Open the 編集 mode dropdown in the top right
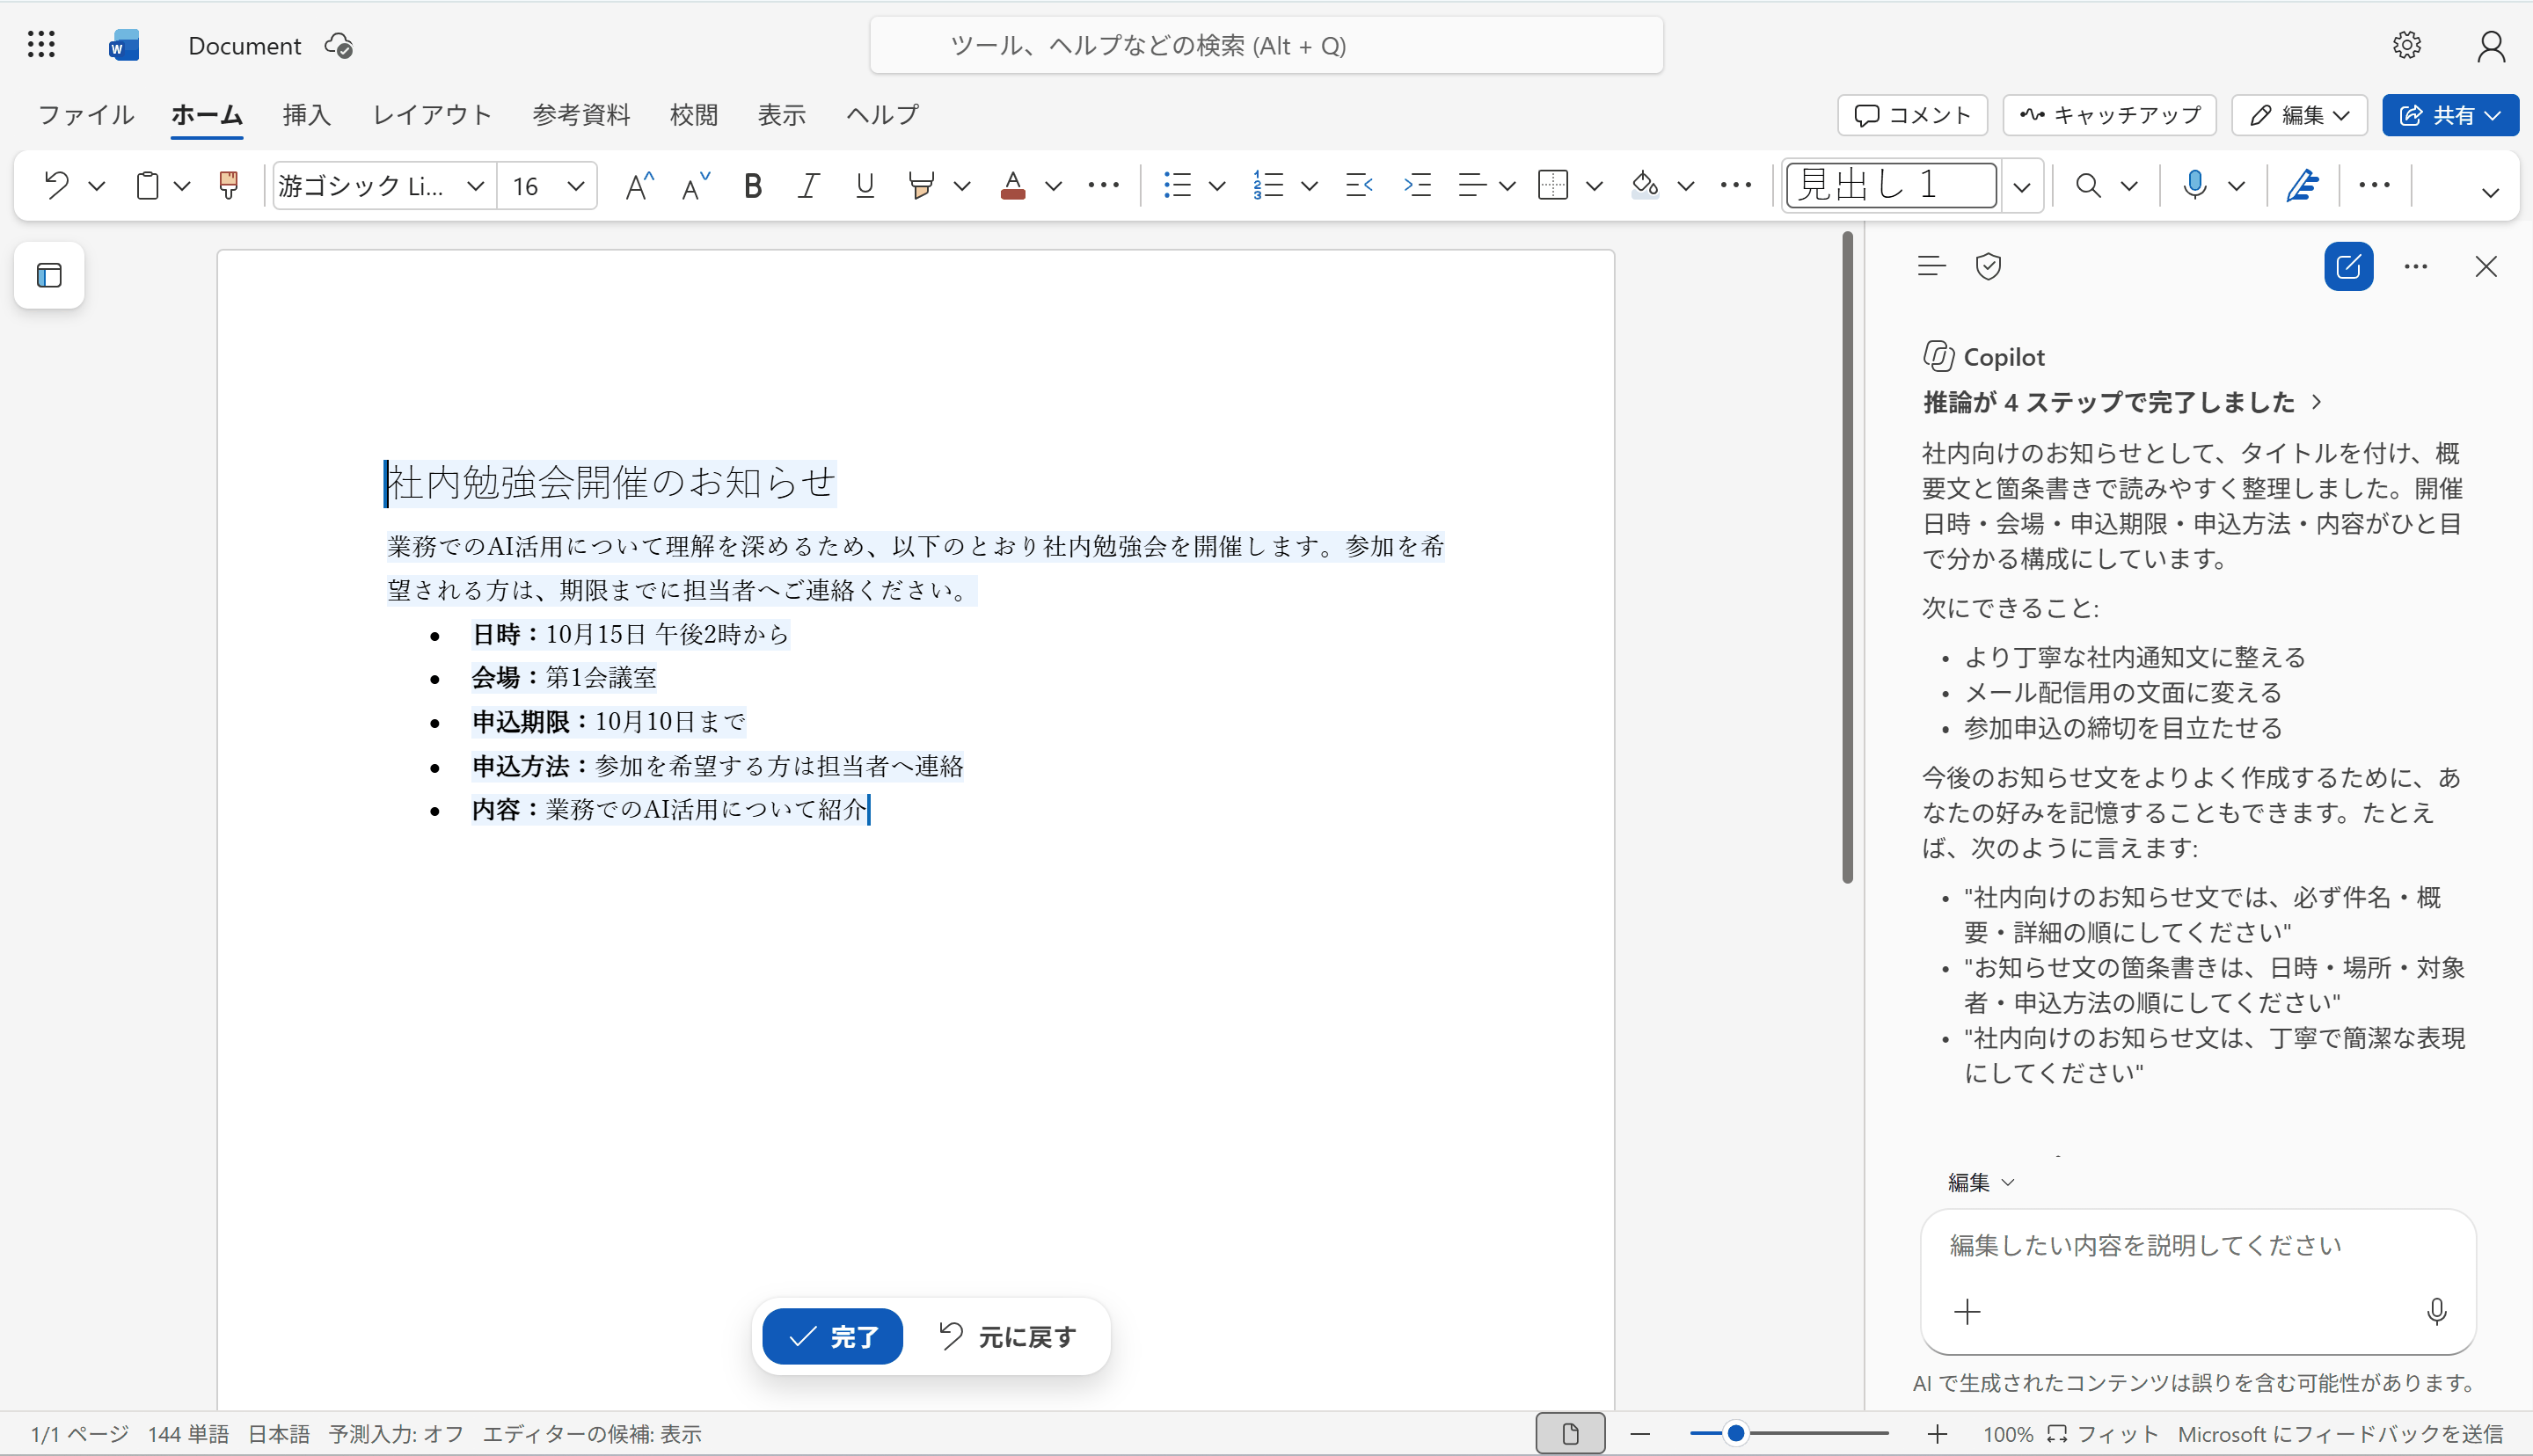Image resolution: width=2533 pixels, height=1456 pixels. pyautogui.click(x=2299, y=115)
